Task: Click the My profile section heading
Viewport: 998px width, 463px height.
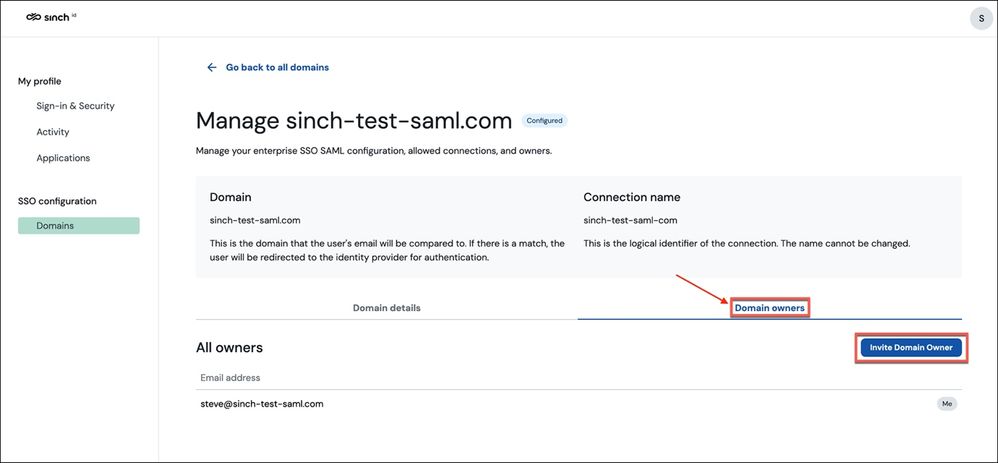Action: (x=39, y=82)
